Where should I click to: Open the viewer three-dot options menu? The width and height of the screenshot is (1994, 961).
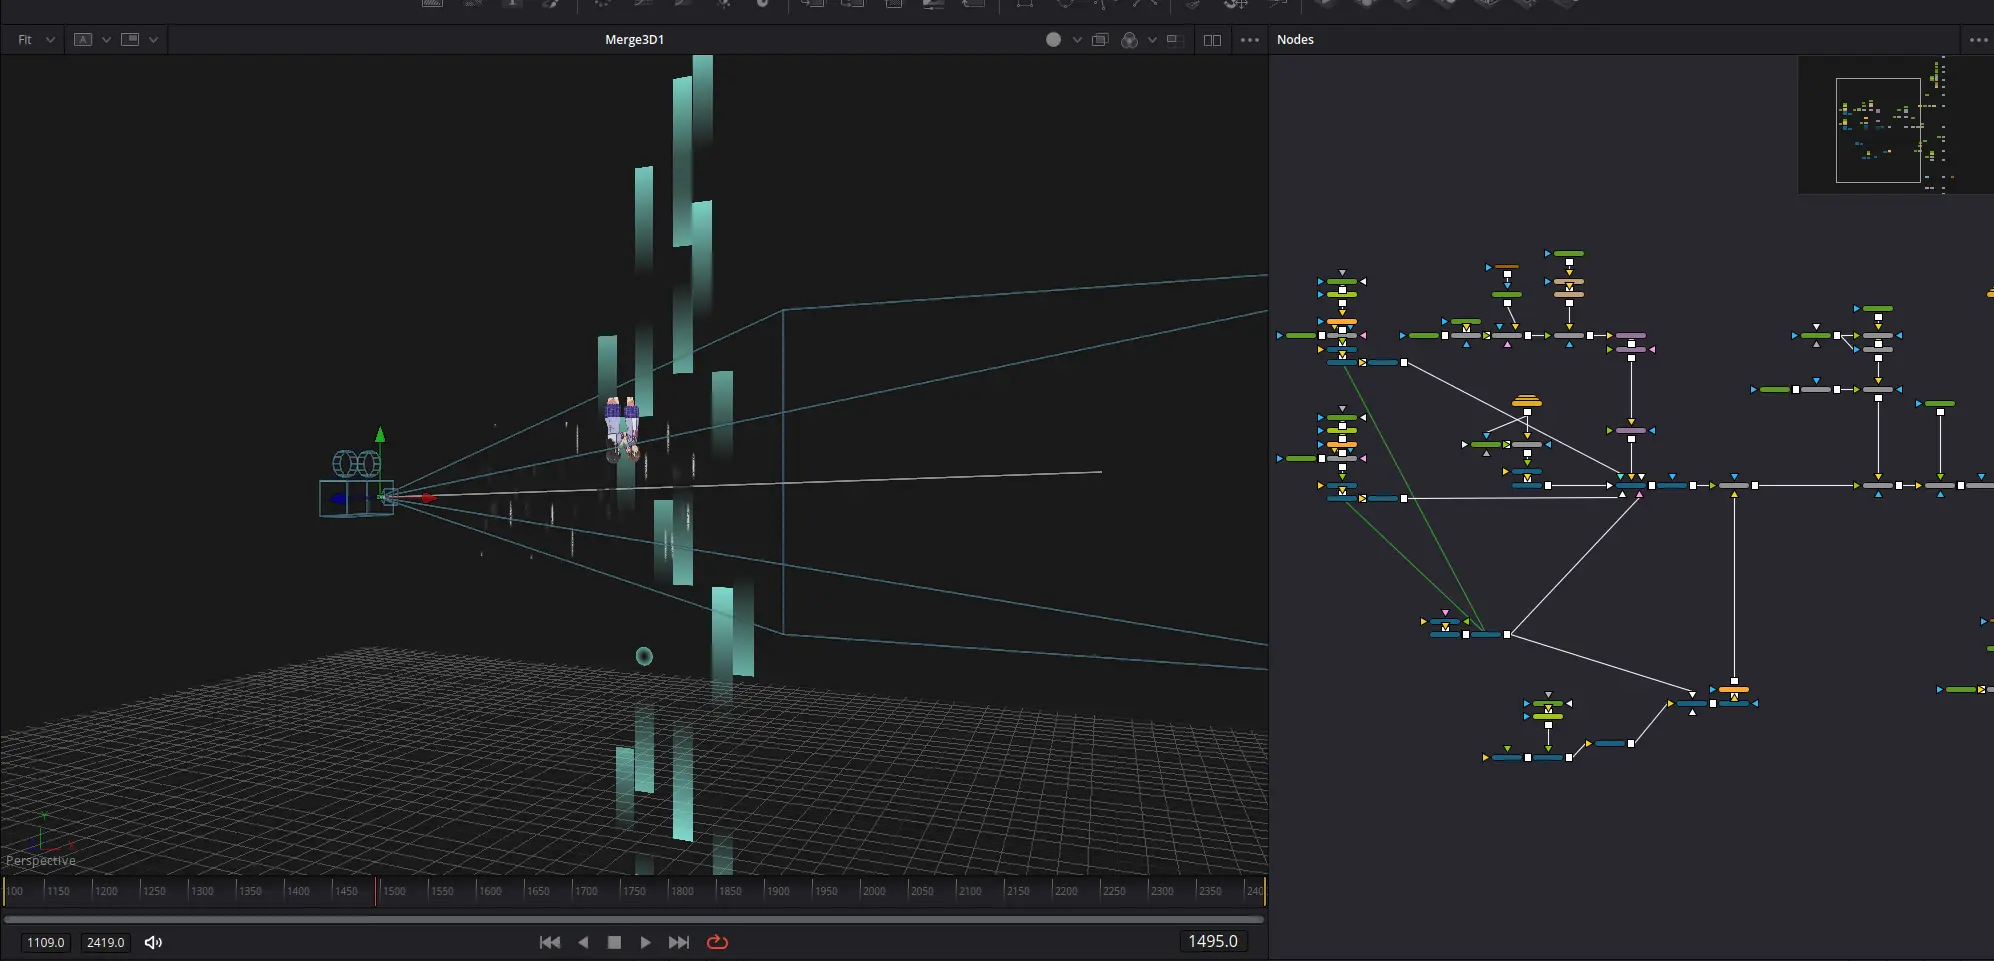tap(1250, 40)
